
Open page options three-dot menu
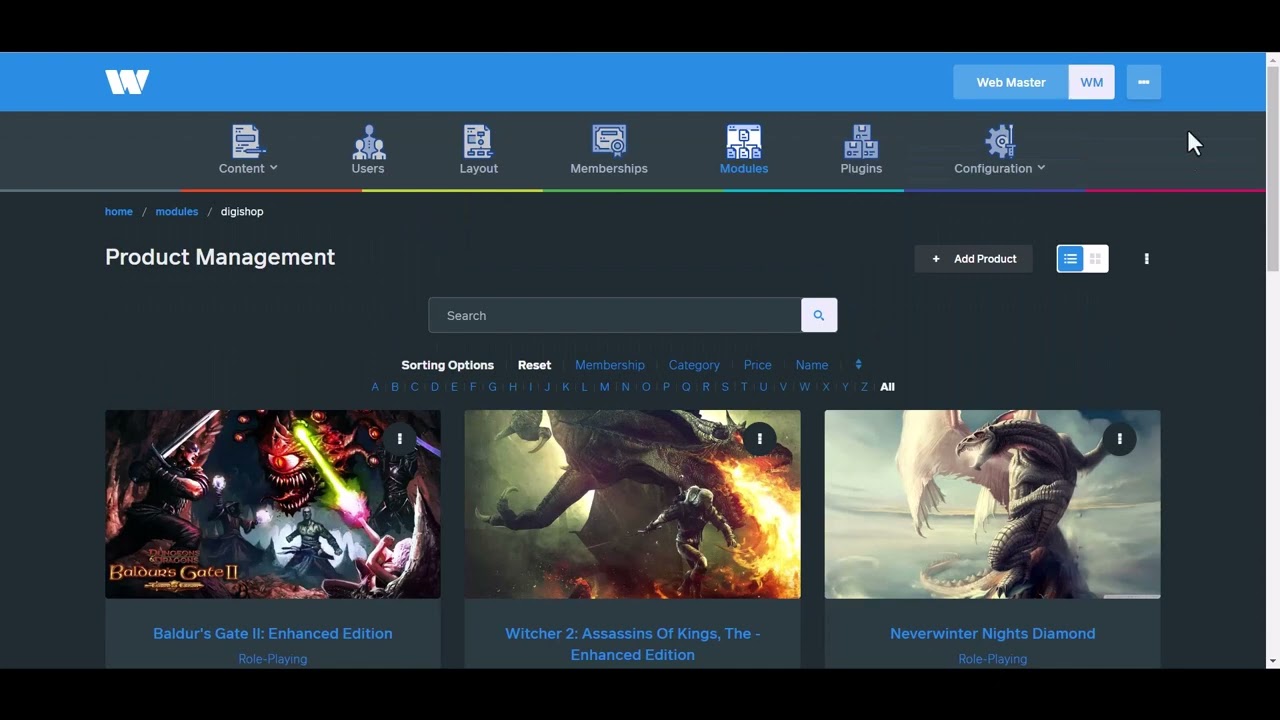(1146, 259)
